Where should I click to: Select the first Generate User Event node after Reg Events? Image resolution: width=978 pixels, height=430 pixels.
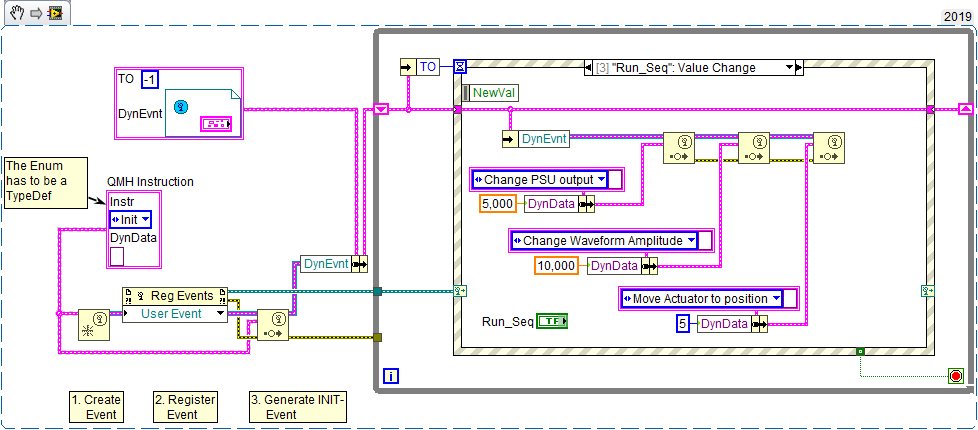tap(273, 326)
